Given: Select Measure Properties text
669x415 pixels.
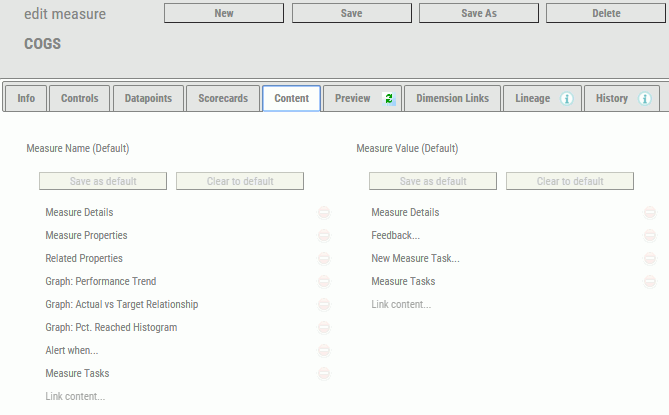Looking at the screenshot, I should point(86,235).
